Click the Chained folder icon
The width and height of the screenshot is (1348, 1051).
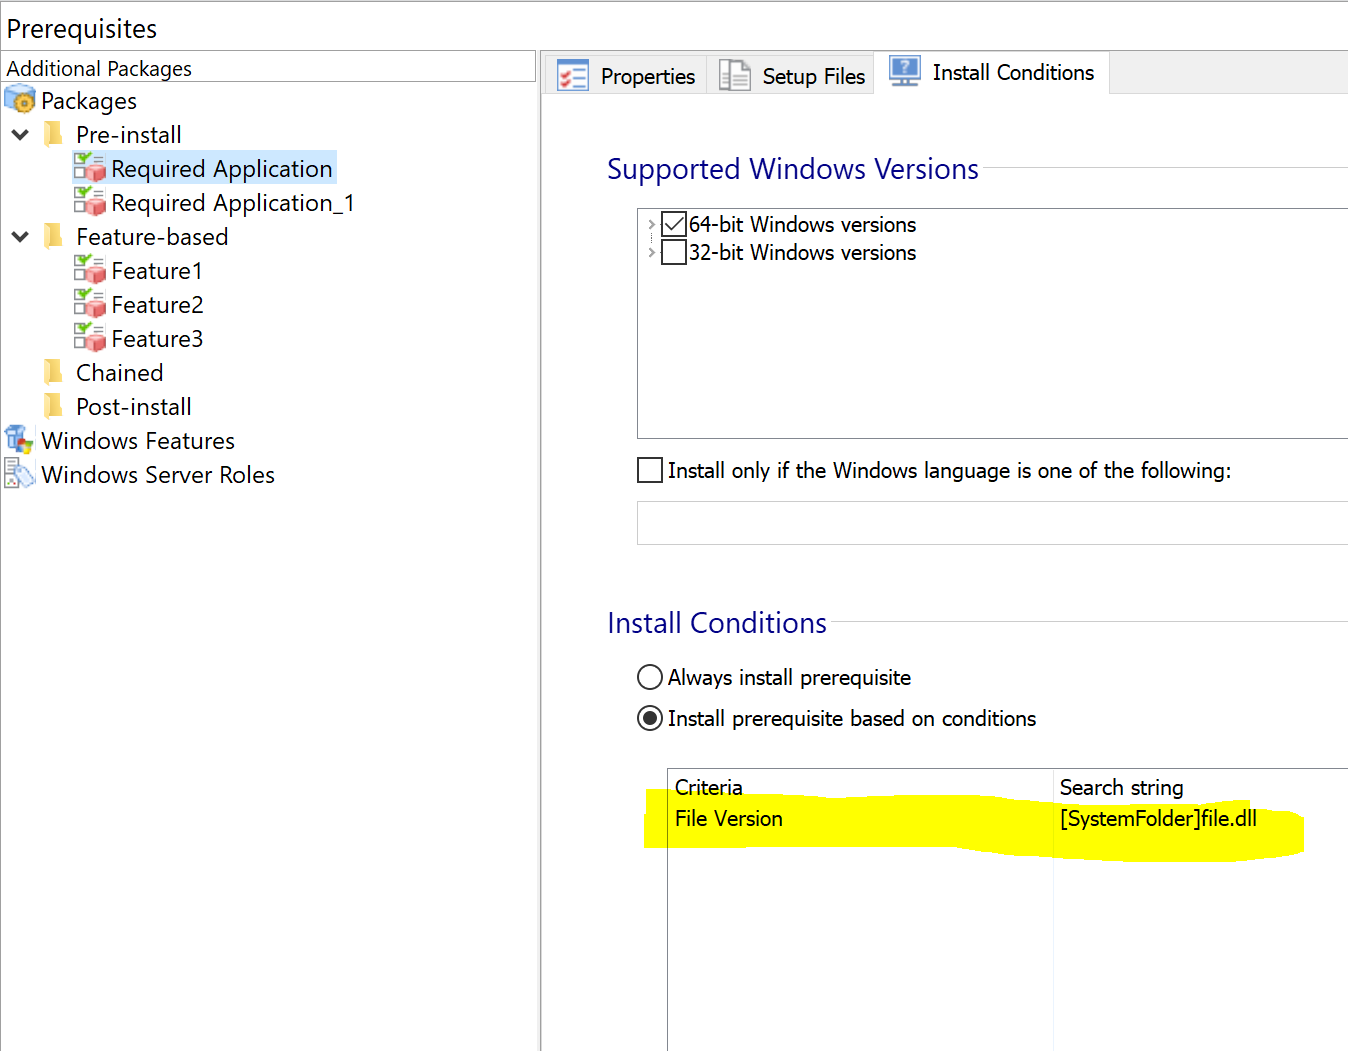pos(54,372)
